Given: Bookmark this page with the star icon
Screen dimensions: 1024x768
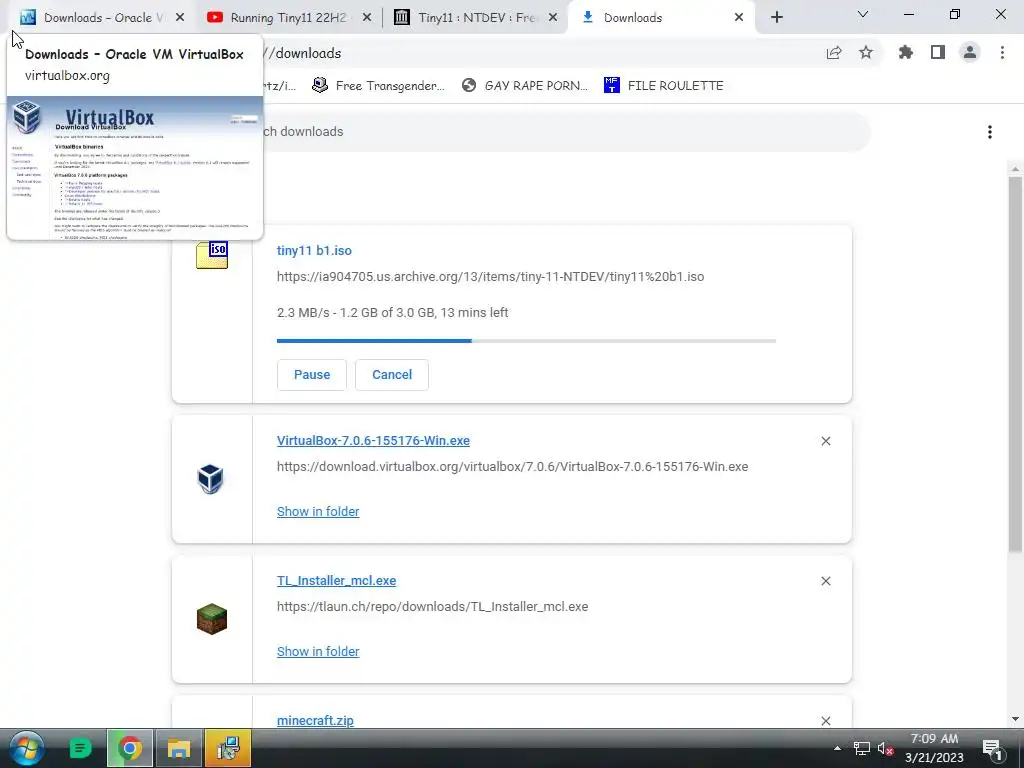Looking at the screenshot, I should pos(866,53).
